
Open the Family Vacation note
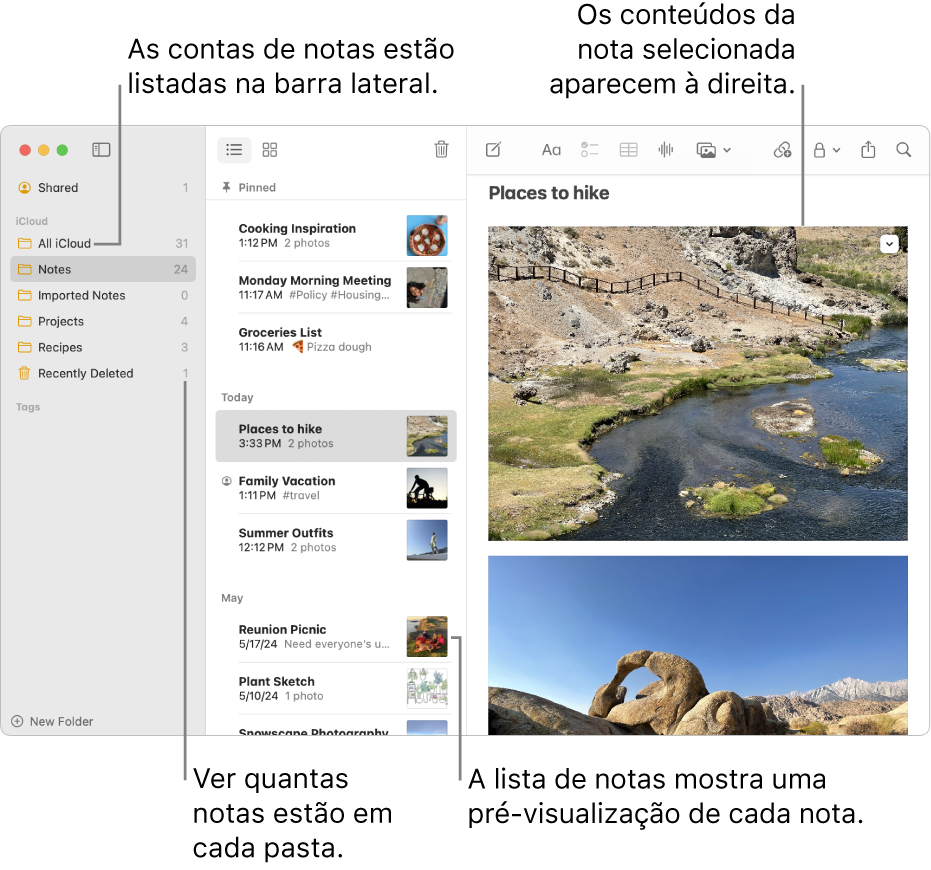pyautogui.click(x=335, y=488)
